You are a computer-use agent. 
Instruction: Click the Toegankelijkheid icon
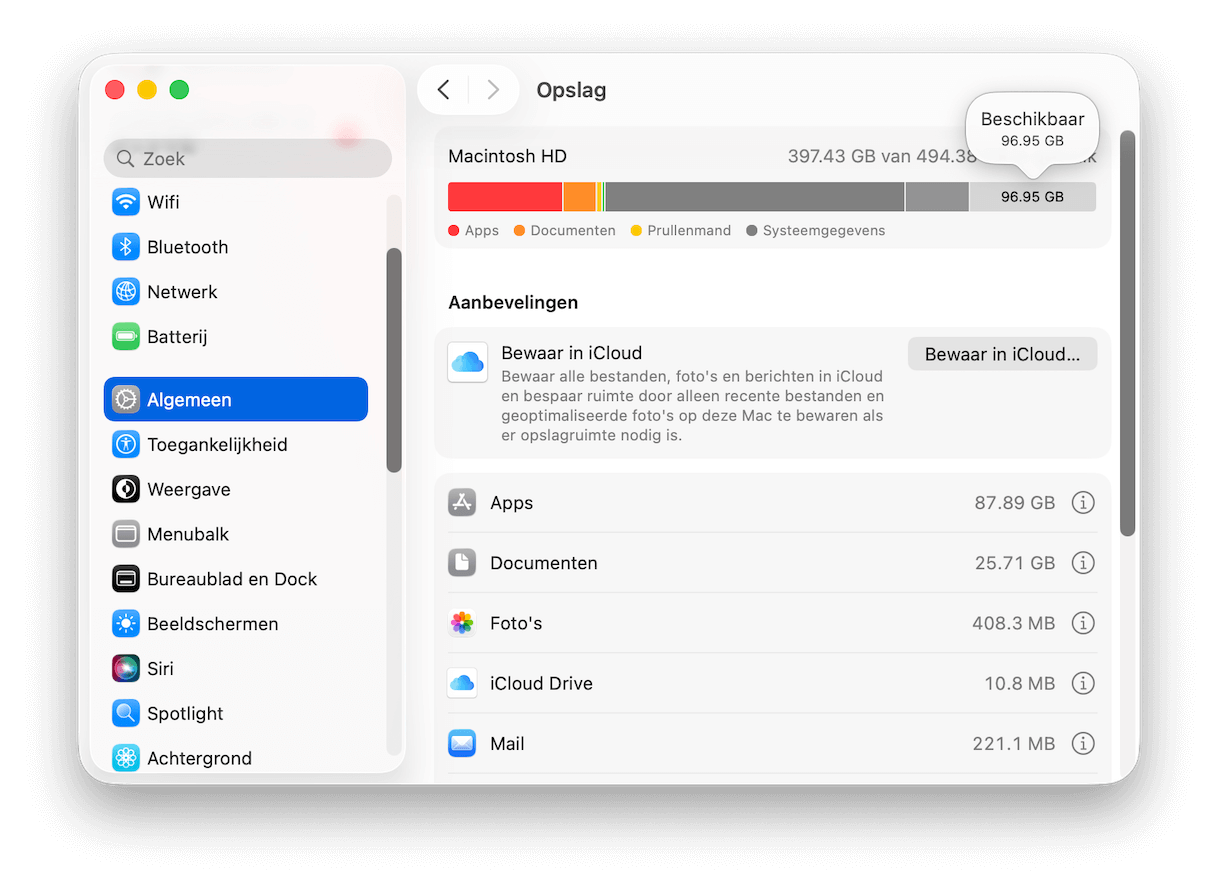coord(126,444)
